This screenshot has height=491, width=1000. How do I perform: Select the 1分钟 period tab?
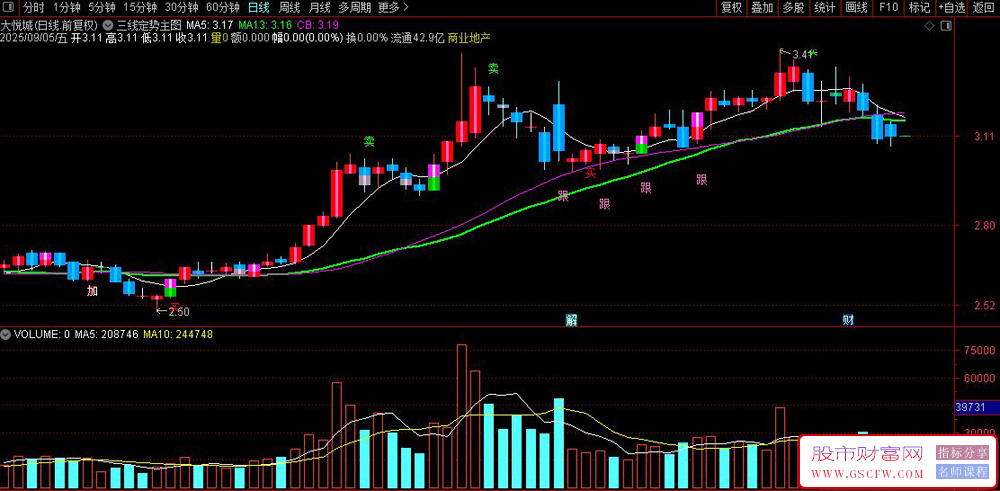coord(66,8)
